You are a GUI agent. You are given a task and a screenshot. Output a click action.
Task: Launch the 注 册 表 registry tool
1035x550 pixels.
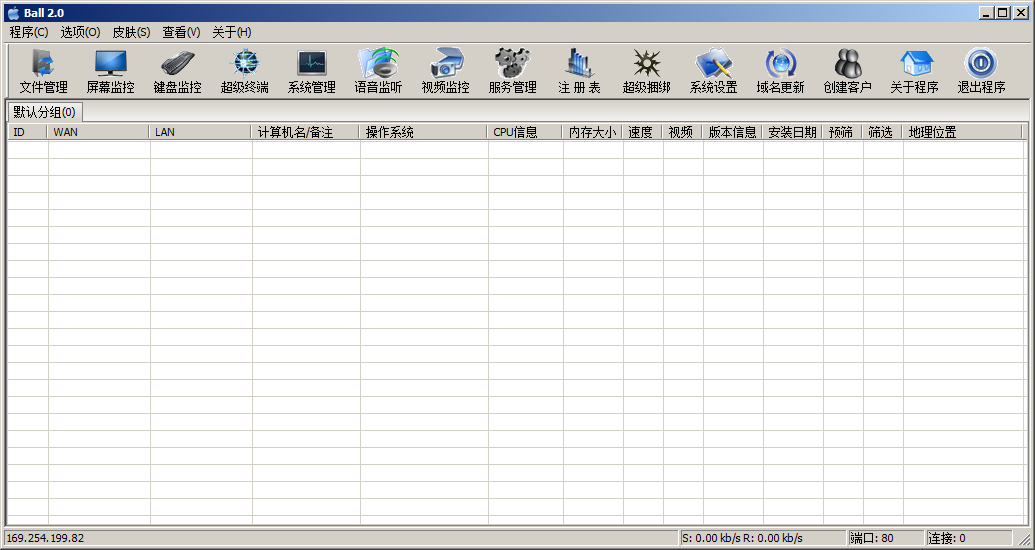pyautogui.click(x=579, y=71)
